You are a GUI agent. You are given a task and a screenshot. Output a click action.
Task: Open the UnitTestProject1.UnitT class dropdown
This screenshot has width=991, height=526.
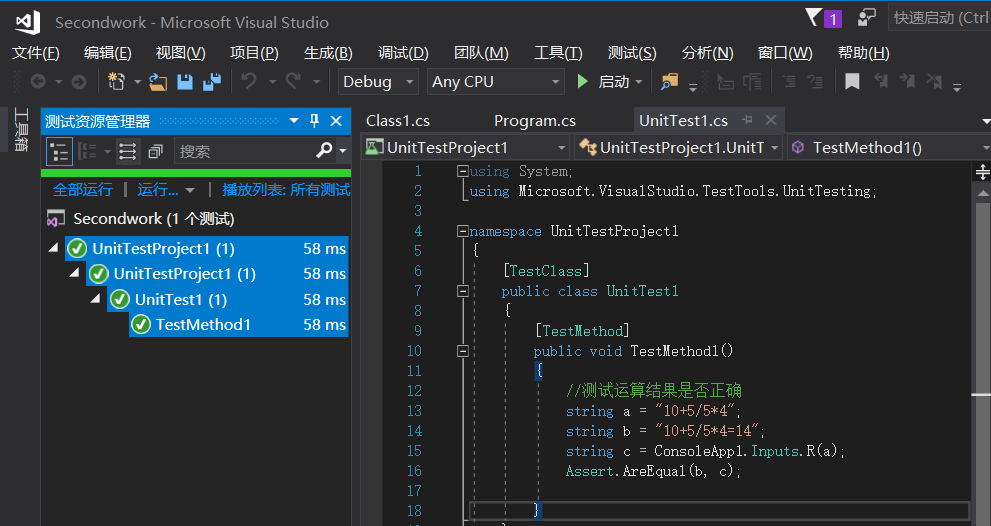[x=775, y=148]
